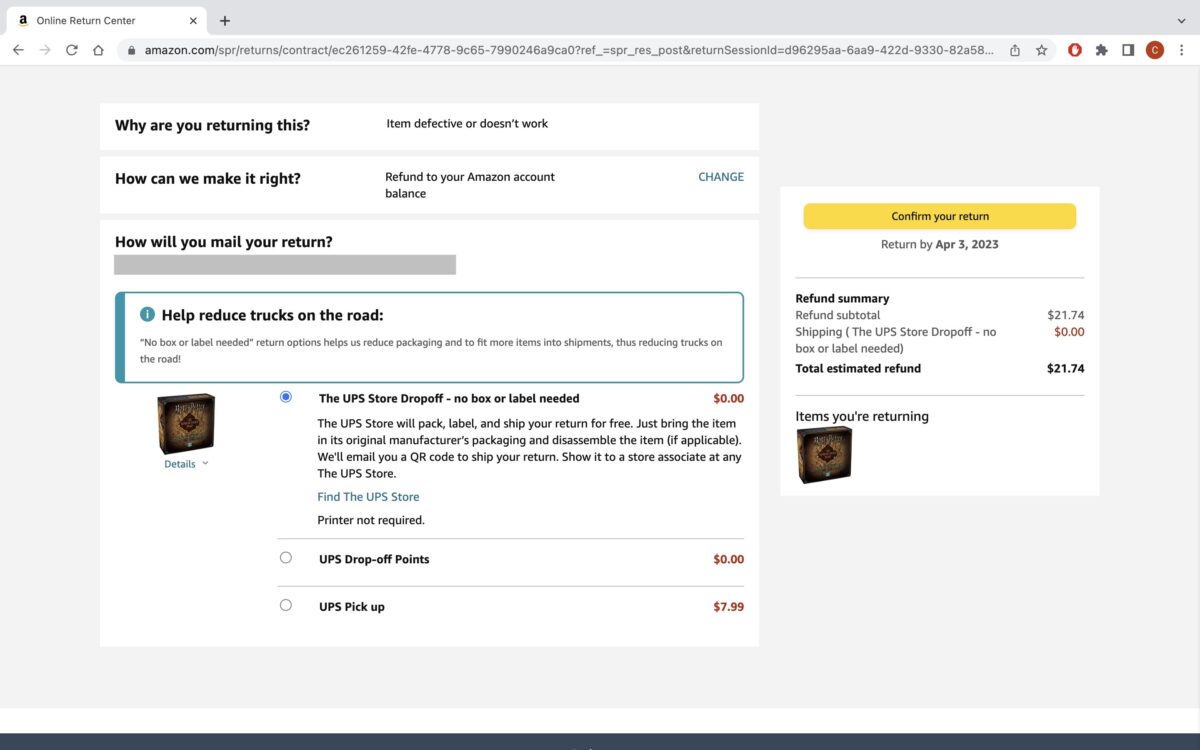The height and width of the screenshot is (750, 1200).
Task: Open the extensions puzzle icon
Action: (x=1101, y=50)
